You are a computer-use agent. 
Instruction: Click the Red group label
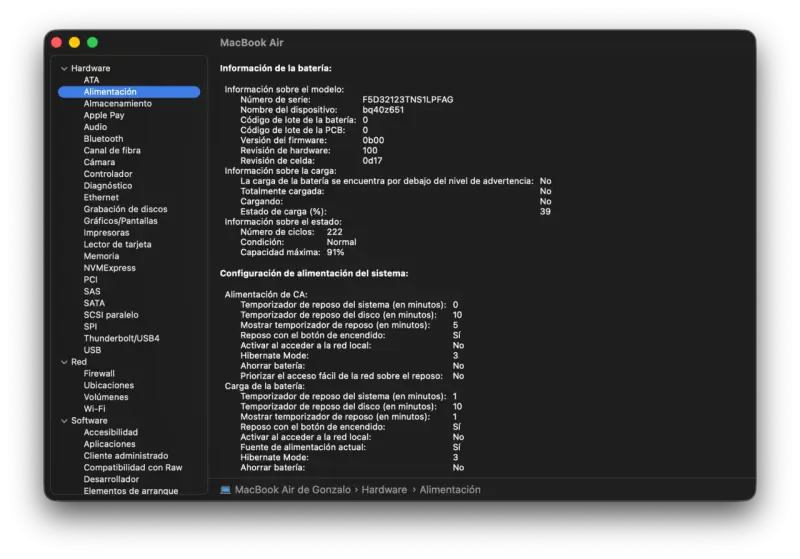[x=79, y=362]
